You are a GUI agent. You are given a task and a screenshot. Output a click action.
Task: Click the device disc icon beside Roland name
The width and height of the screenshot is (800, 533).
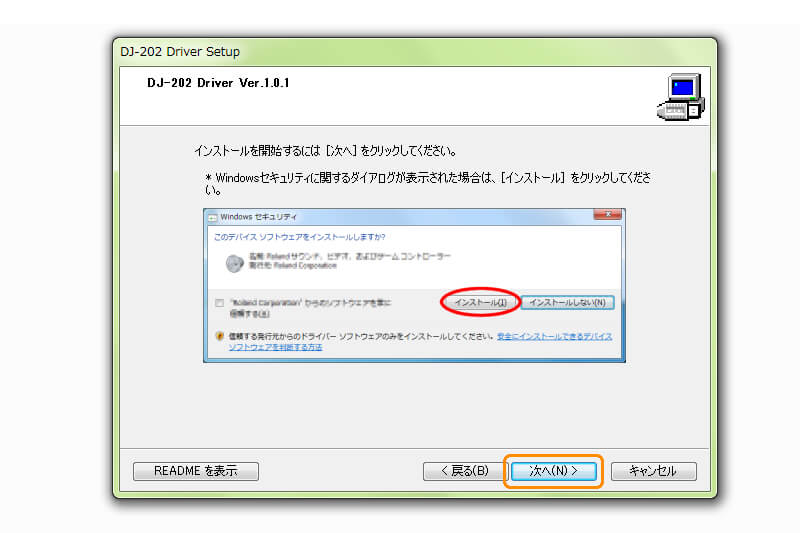pos(235,263)
